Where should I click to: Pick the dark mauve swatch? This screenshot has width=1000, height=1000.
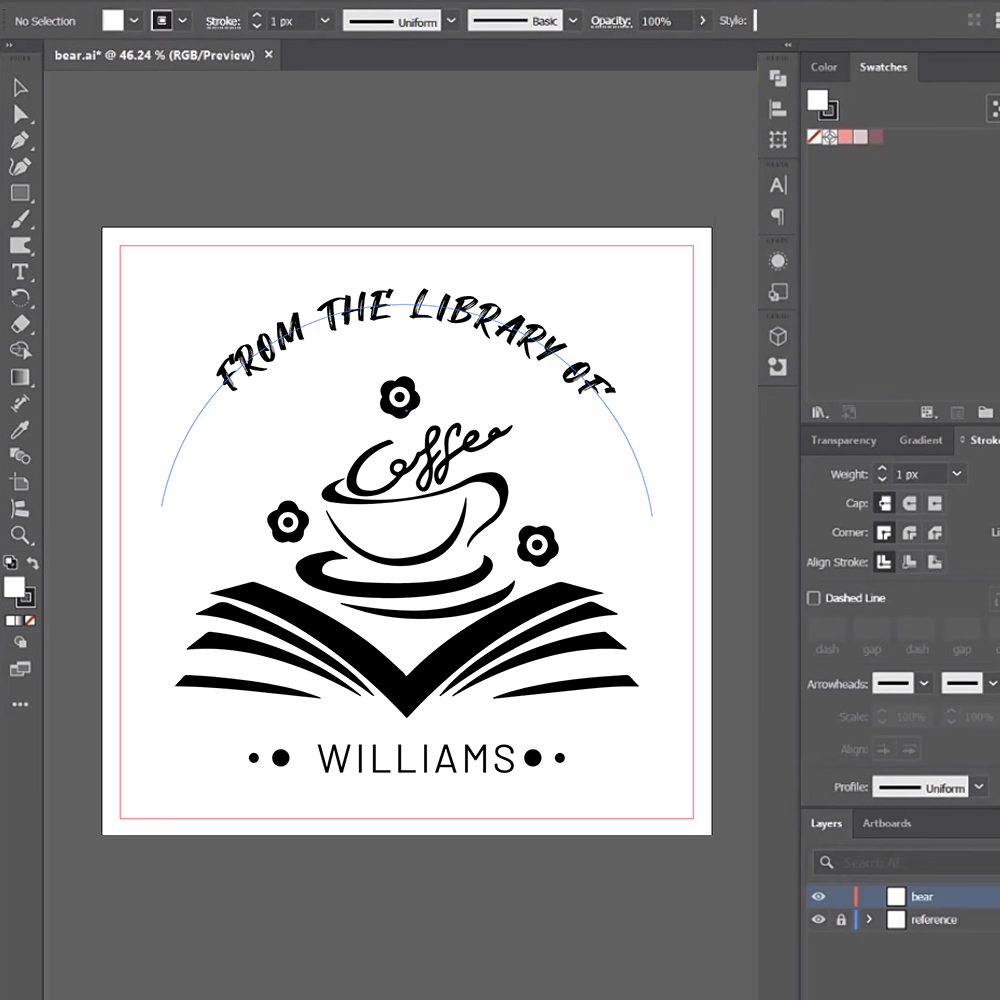876,136
